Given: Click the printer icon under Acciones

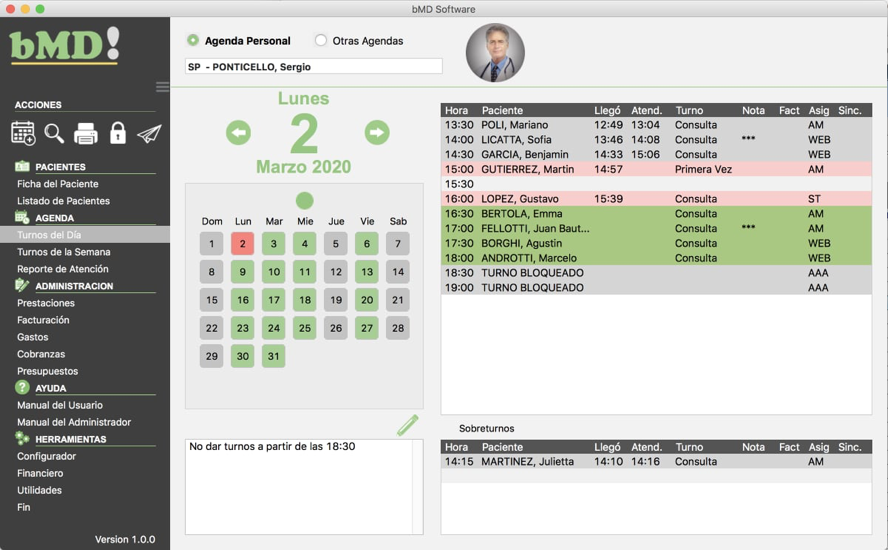Looking at the screenshot, I should point(86,134).
